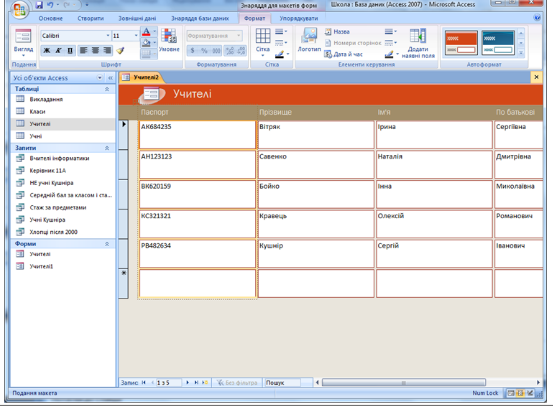Toggle bold formatting (Ж)
Screen dimensions: 553x412
coord(47,50)
